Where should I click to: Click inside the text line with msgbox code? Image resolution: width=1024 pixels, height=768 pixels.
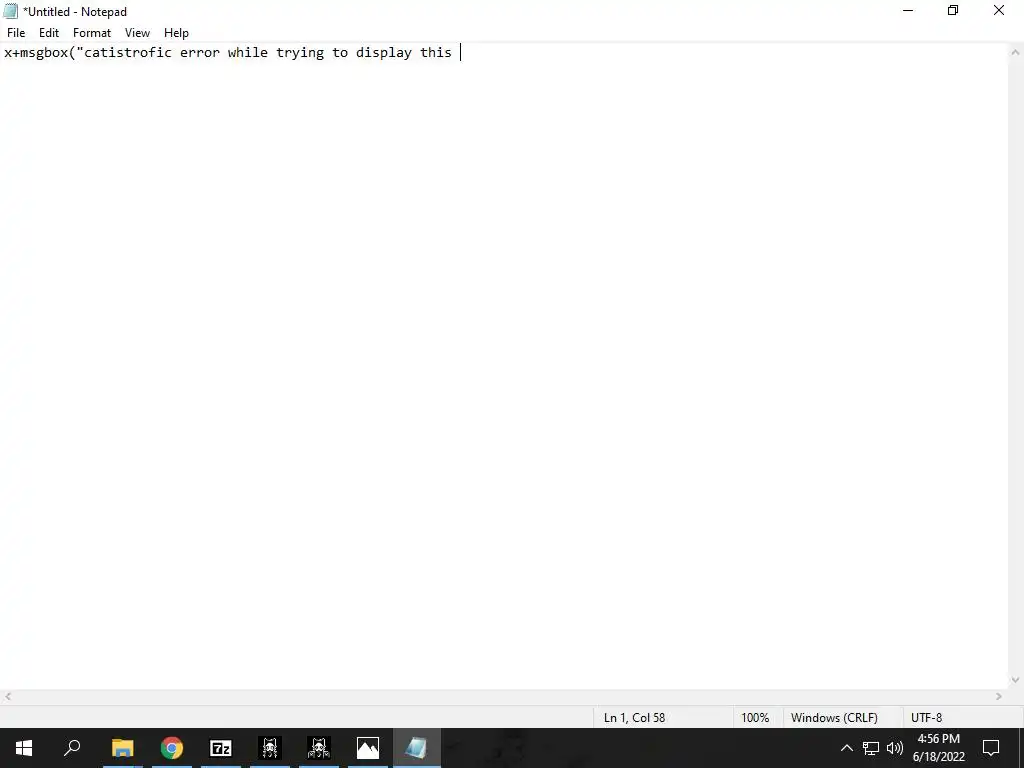click(x=229, y=52)
